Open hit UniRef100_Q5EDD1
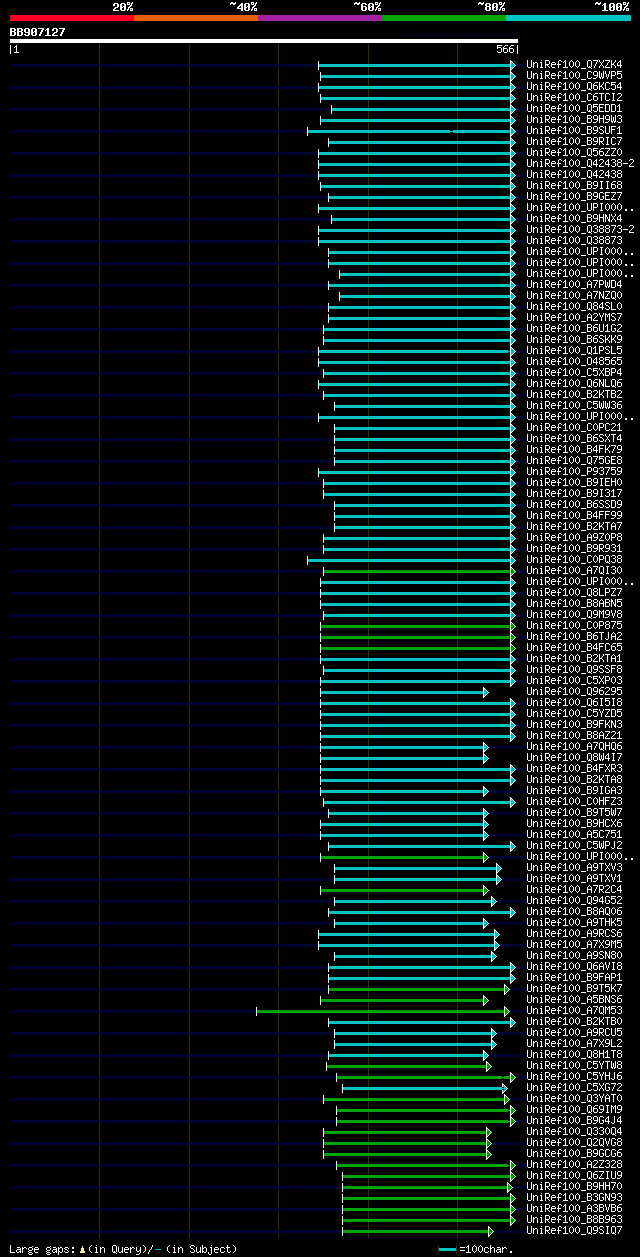Viewport: 640px width, 1257px height. (574, 109)
